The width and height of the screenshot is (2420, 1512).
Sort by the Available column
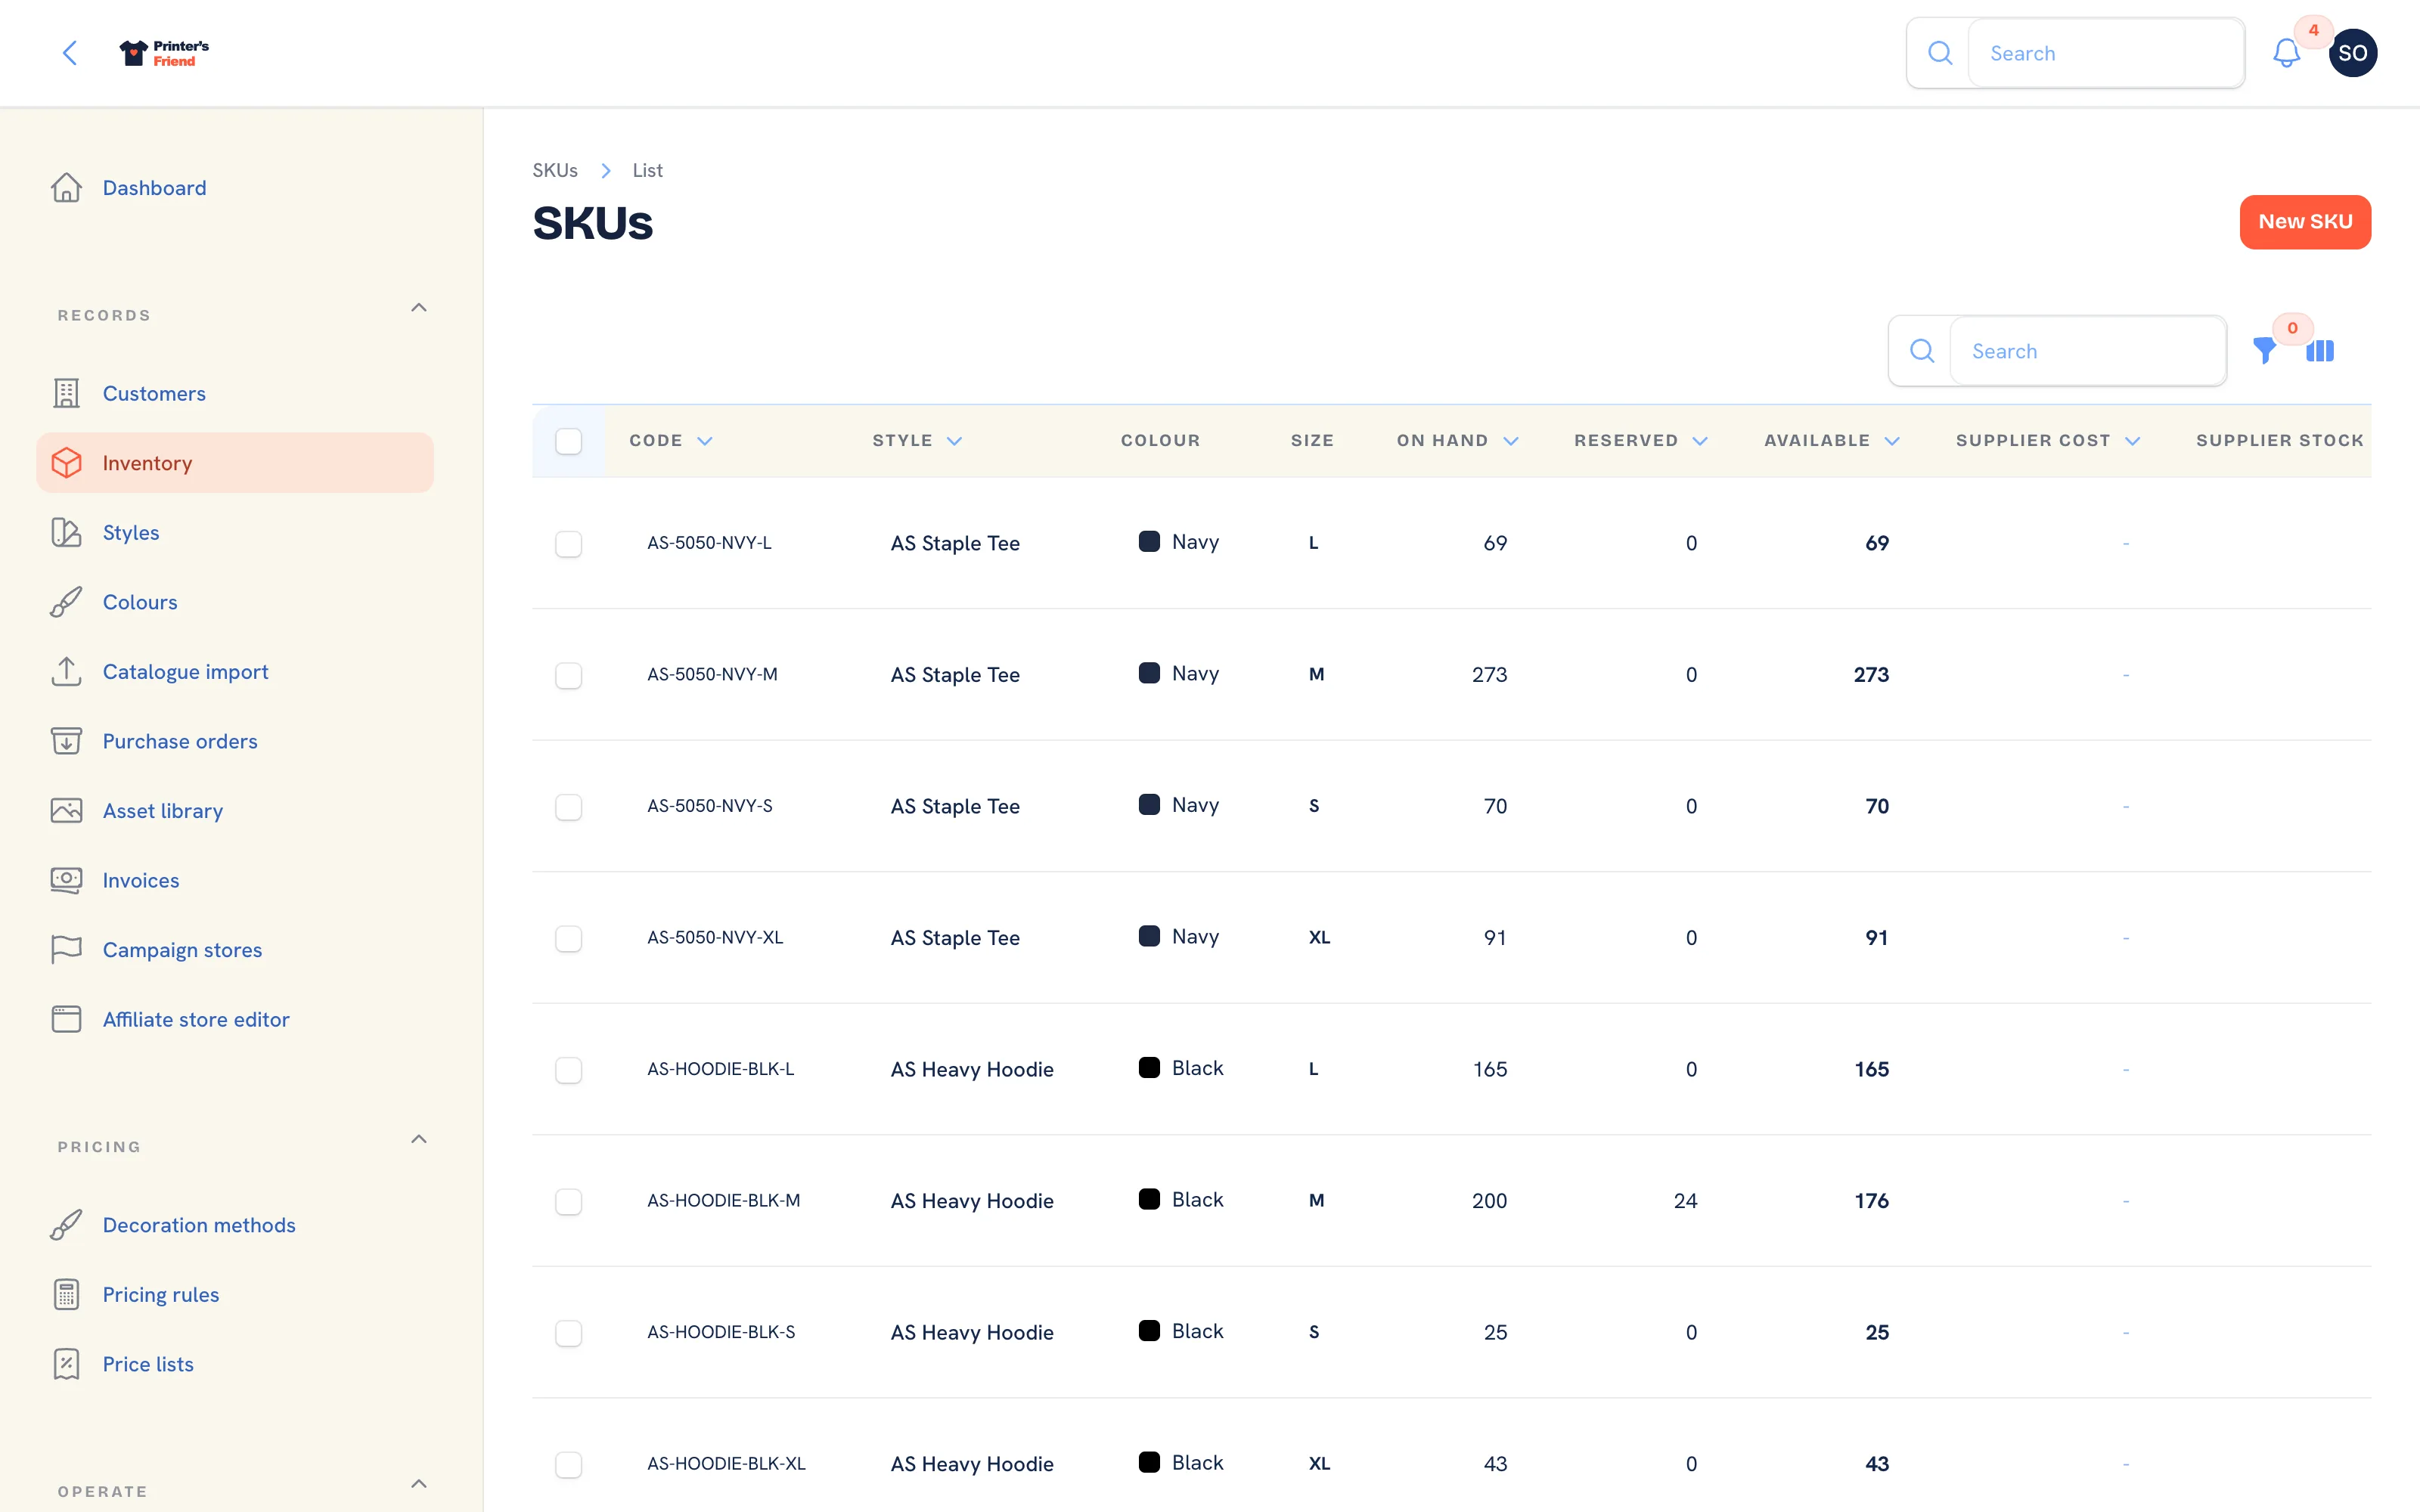(x=1832, y=441)
